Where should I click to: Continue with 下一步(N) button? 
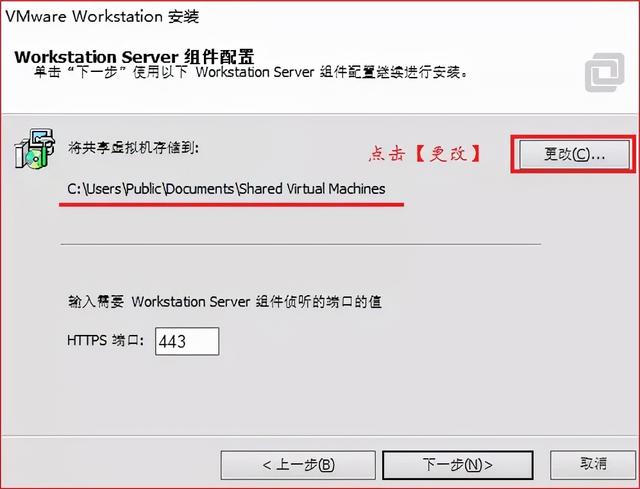(458, 465)
